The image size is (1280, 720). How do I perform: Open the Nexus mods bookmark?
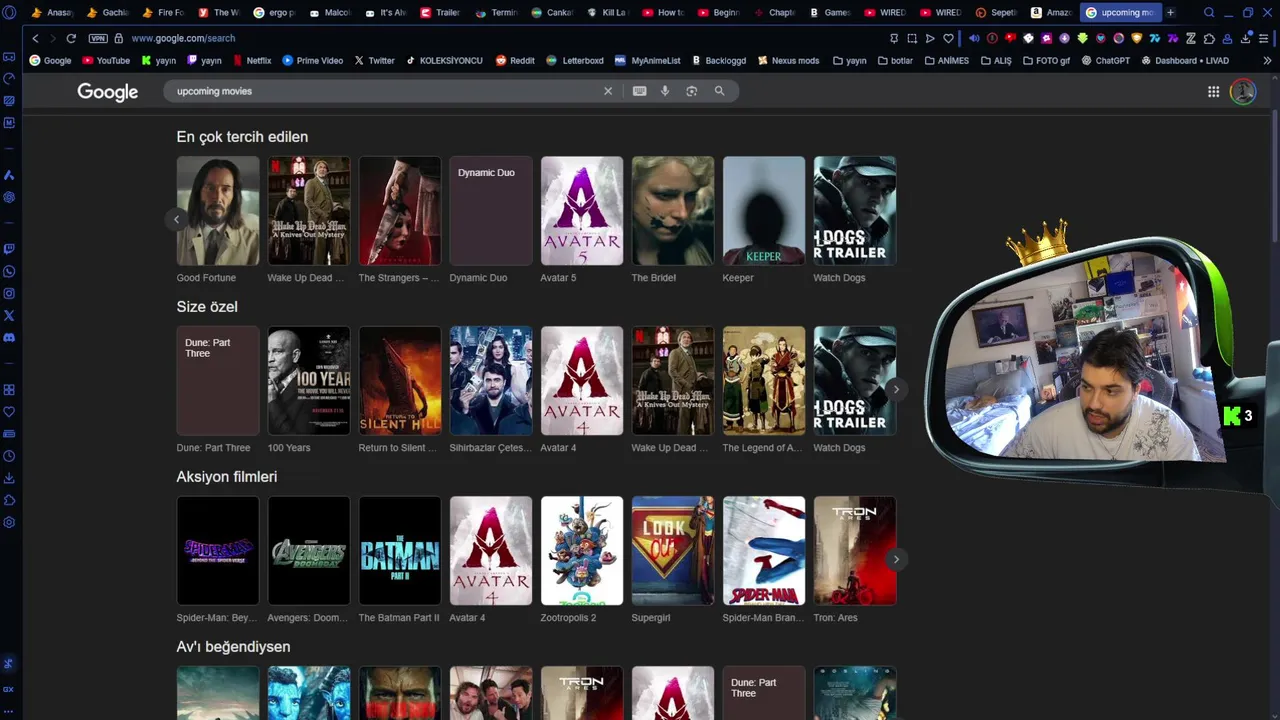[x=789, y=60]
